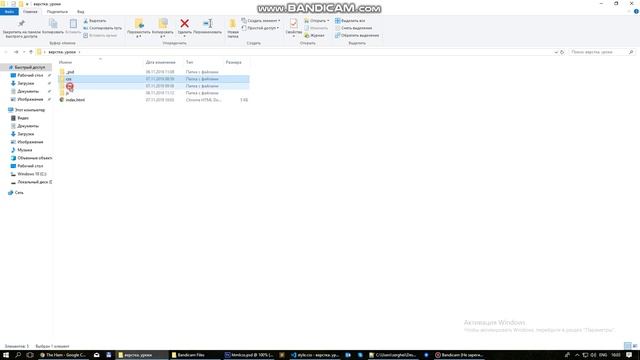Select the css folder row

[x=153, y=79]
